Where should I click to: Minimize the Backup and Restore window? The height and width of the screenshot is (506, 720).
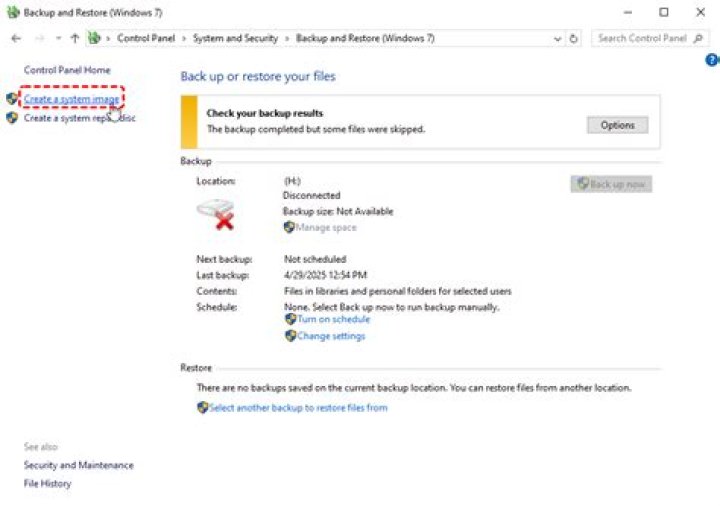click(628, 12)
